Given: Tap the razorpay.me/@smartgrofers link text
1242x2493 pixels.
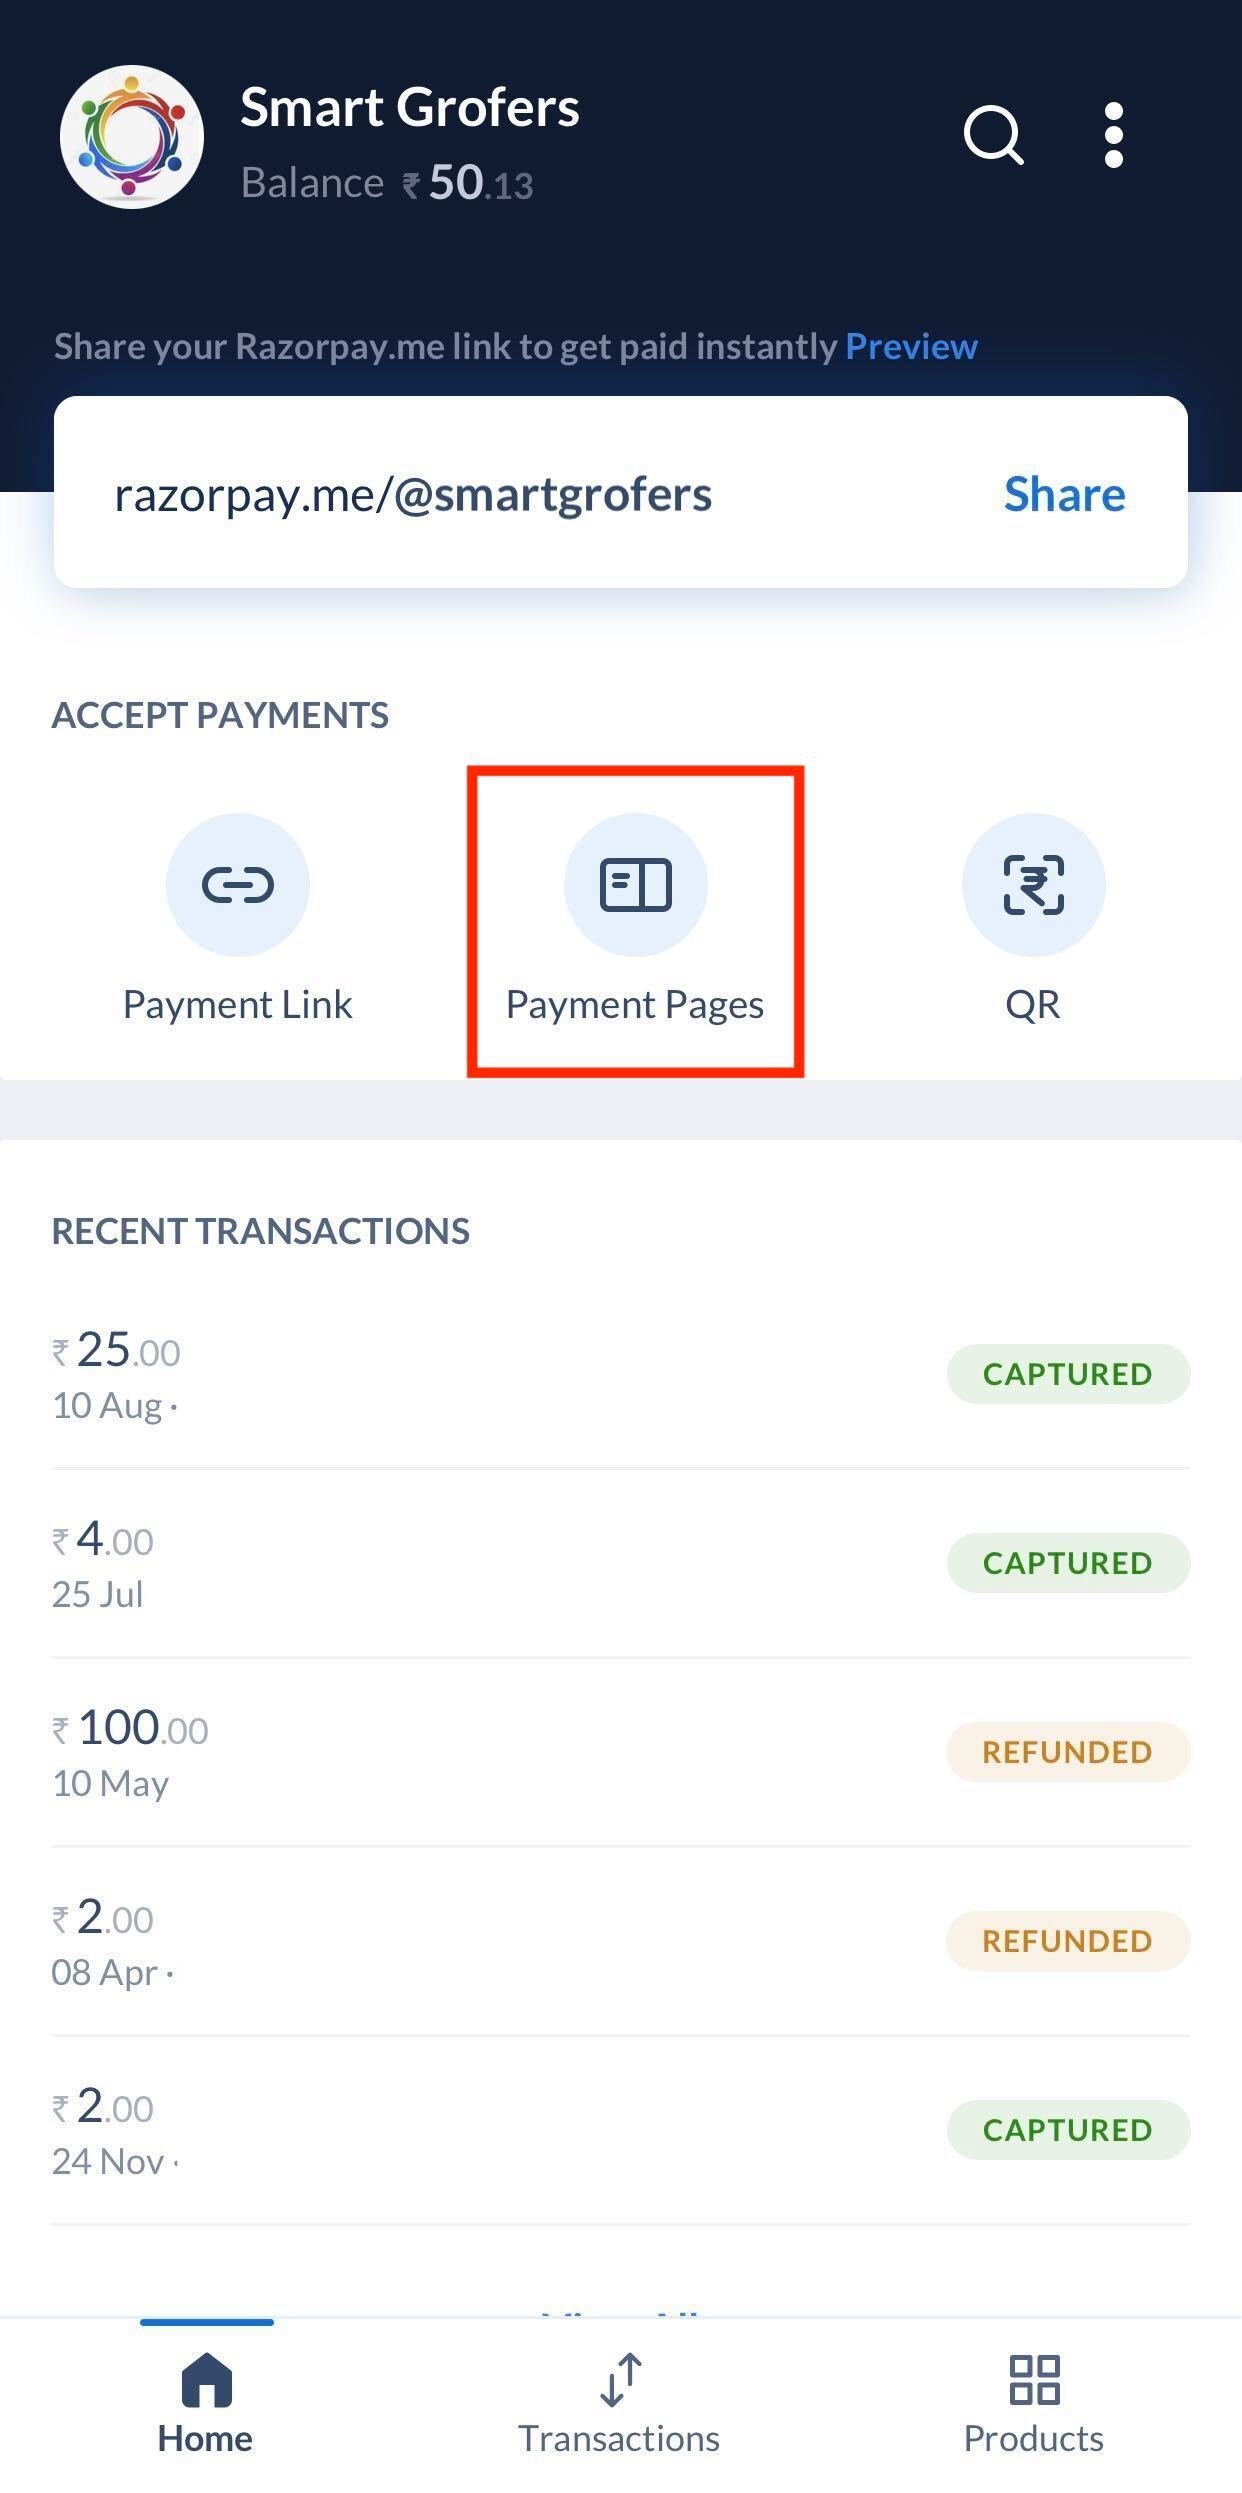Looking at the screenshot, I should point(413,494).
